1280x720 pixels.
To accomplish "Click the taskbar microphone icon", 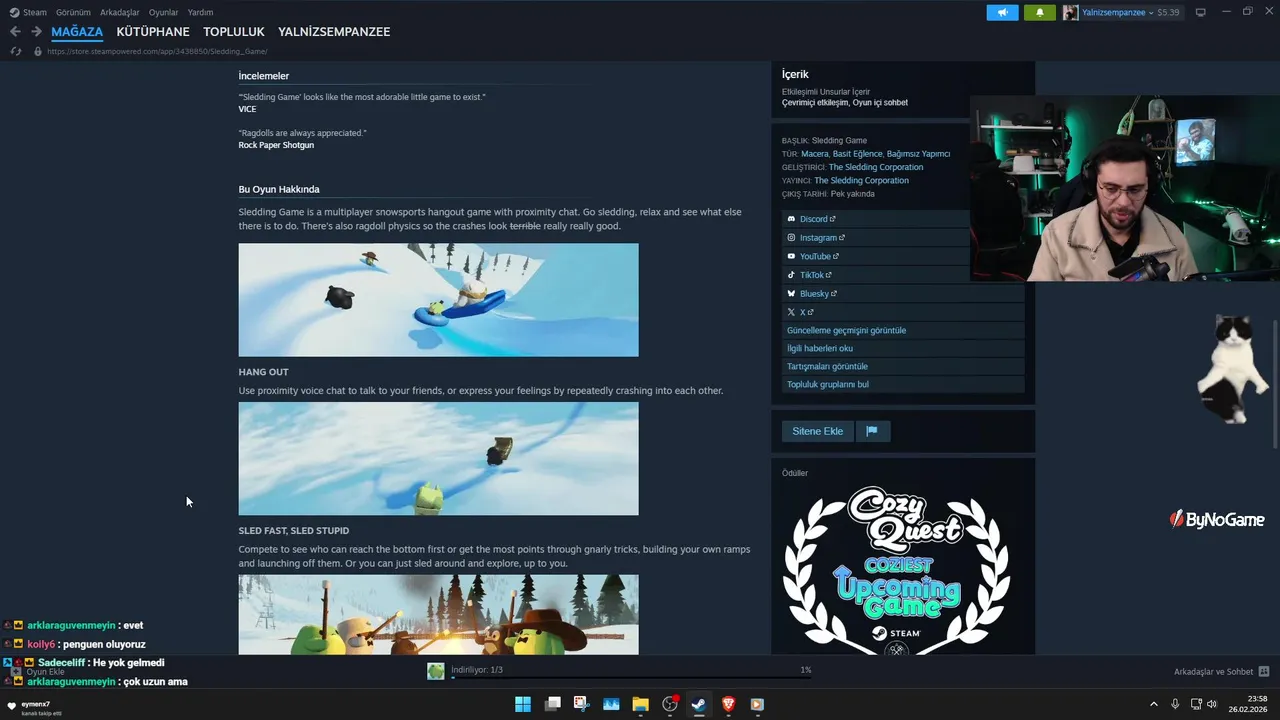I will [1175, 704].
